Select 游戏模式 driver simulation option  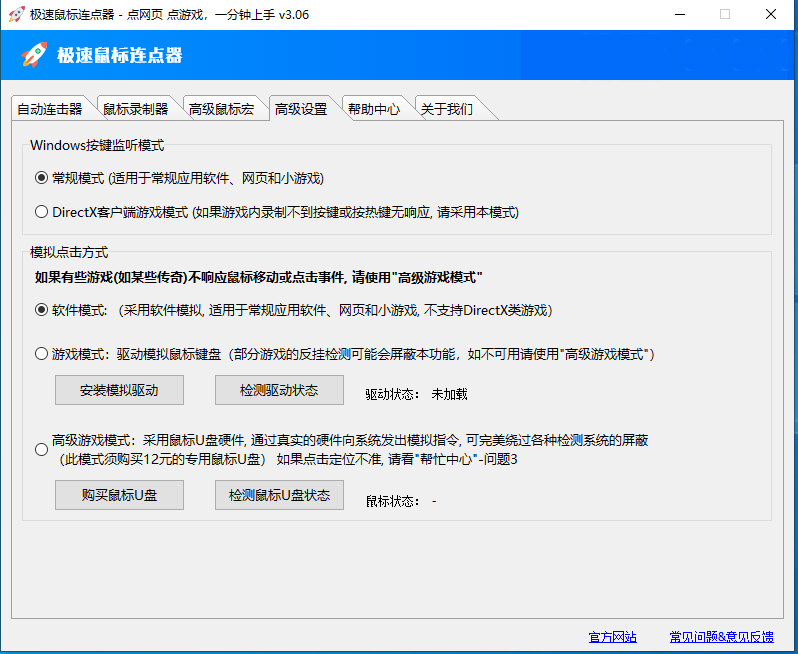tap(41, 354)
